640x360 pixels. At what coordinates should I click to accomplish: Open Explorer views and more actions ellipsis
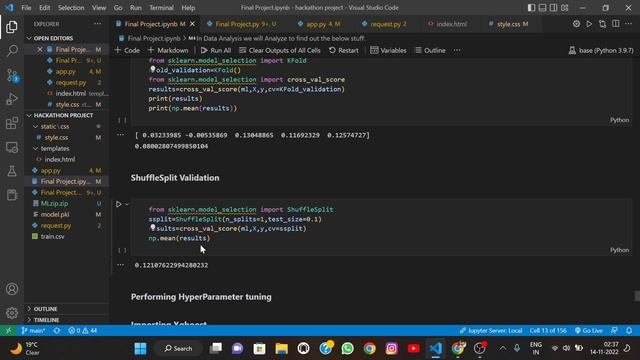[98, 24]
